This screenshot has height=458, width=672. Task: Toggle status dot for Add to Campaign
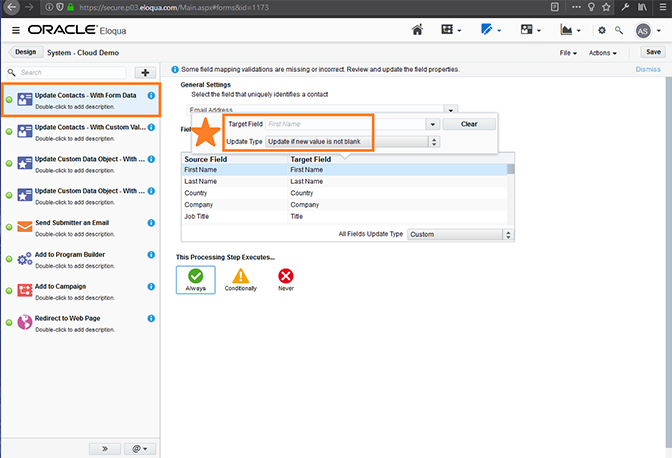9,290
